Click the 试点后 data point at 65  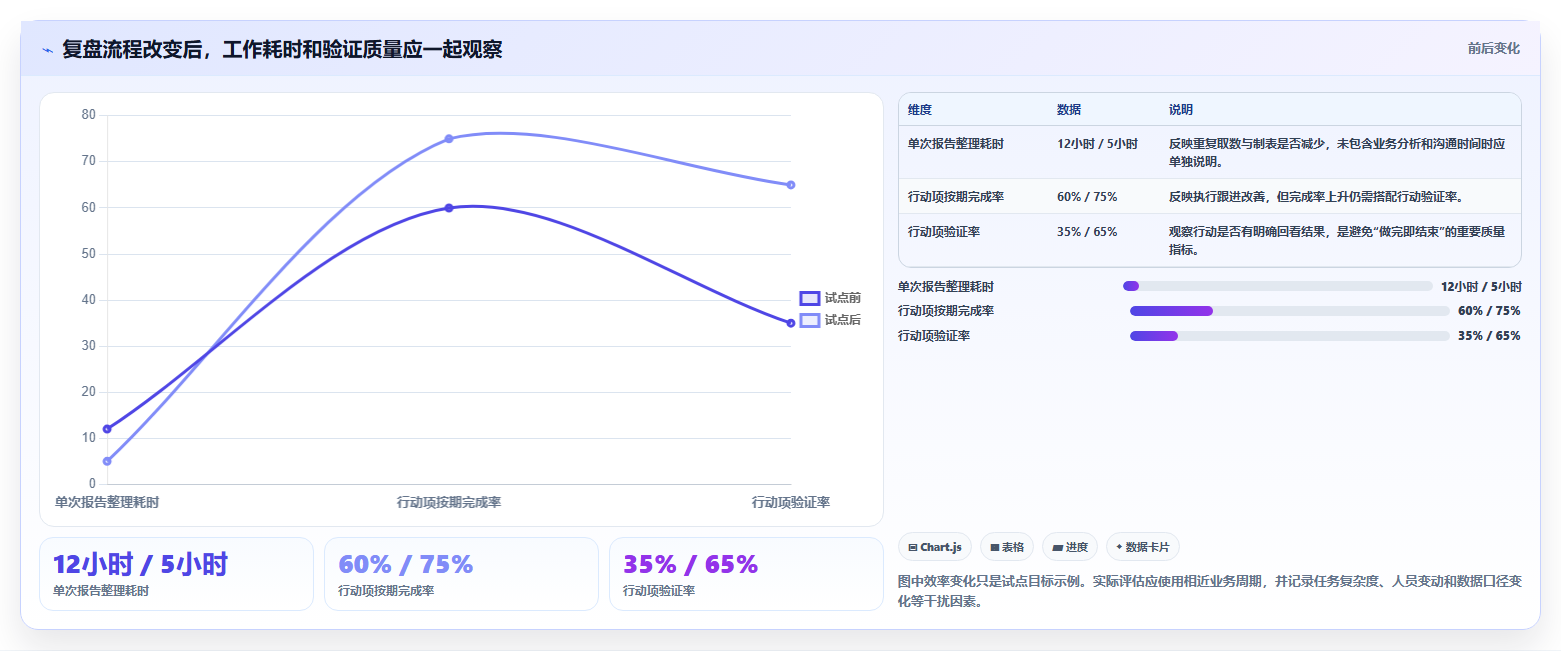click(791, 185)
